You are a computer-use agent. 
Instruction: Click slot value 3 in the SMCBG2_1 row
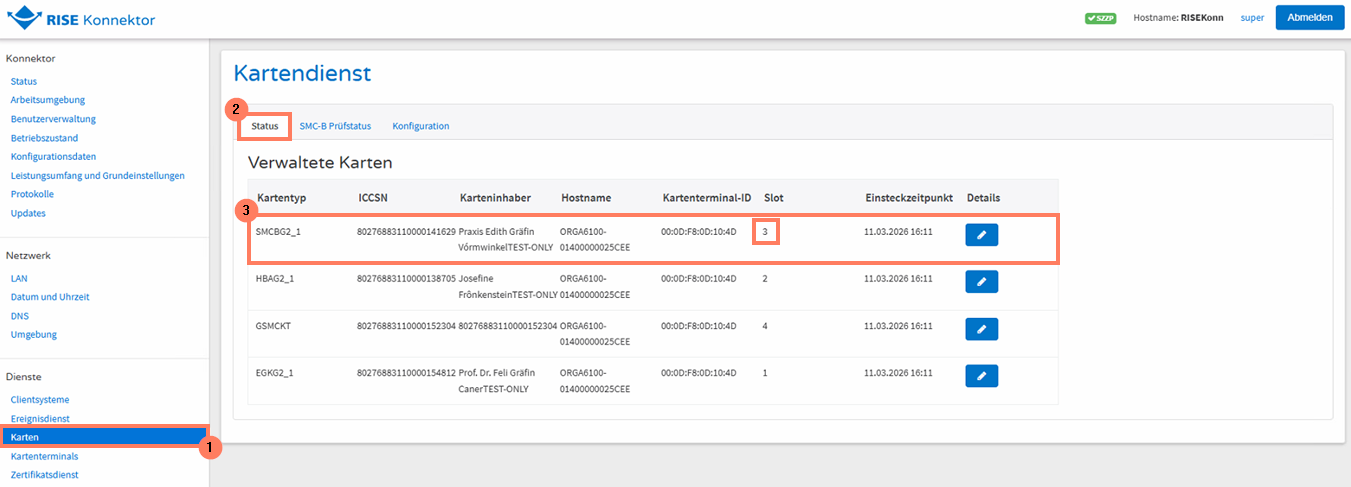pyautogui.click(x=765, y=232)
